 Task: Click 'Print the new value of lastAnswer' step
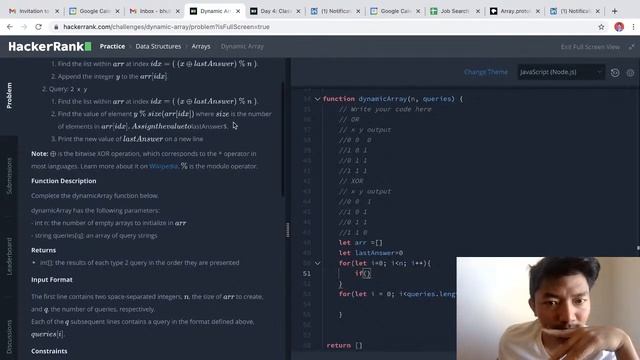127,139
